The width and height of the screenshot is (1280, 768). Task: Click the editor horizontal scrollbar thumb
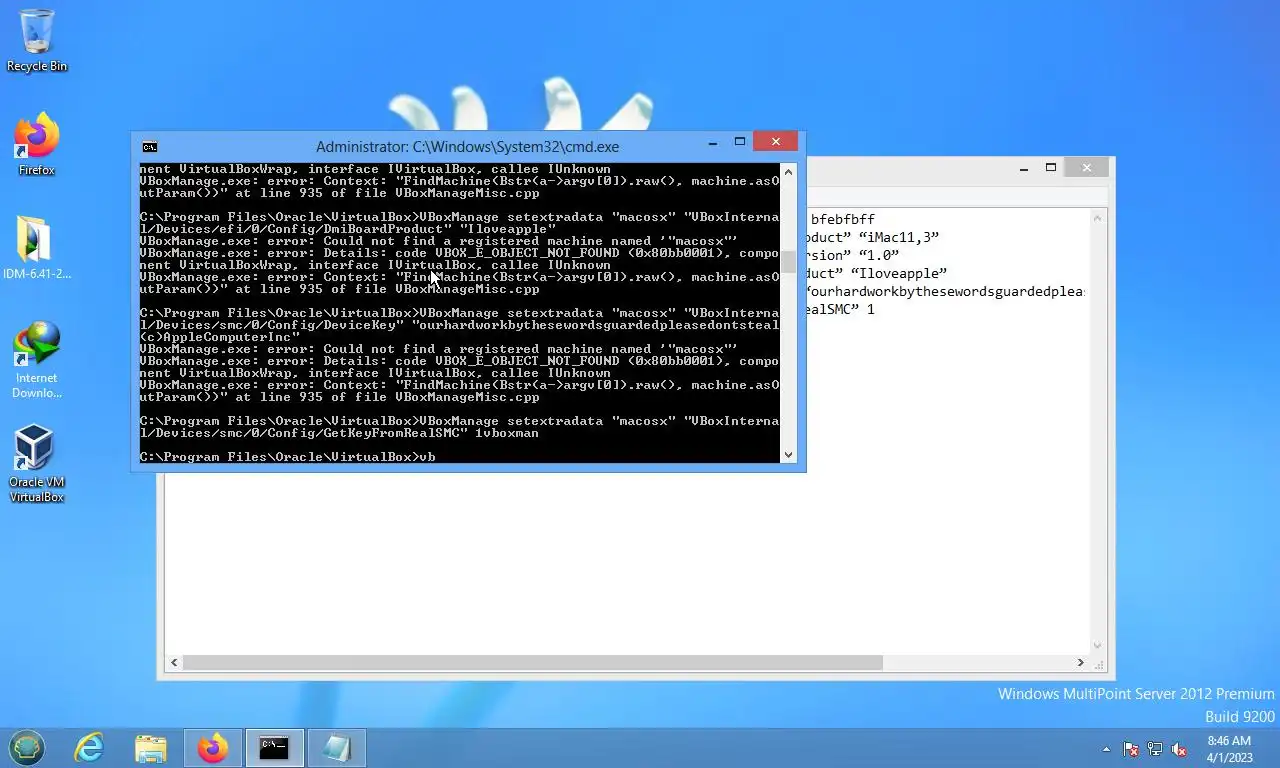click(533, 662)
